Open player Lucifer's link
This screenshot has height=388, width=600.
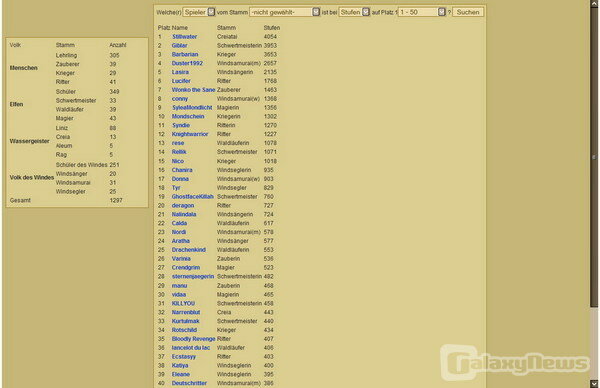tap(181, 81)
